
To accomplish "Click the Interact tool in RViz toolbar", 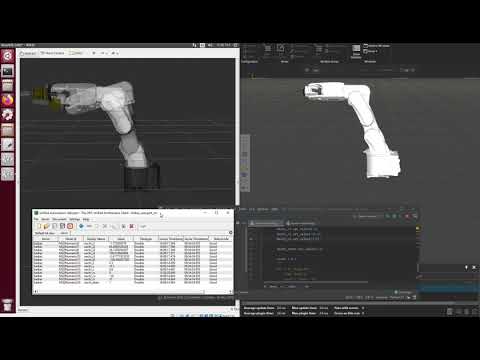I will (x=28, y=53).
